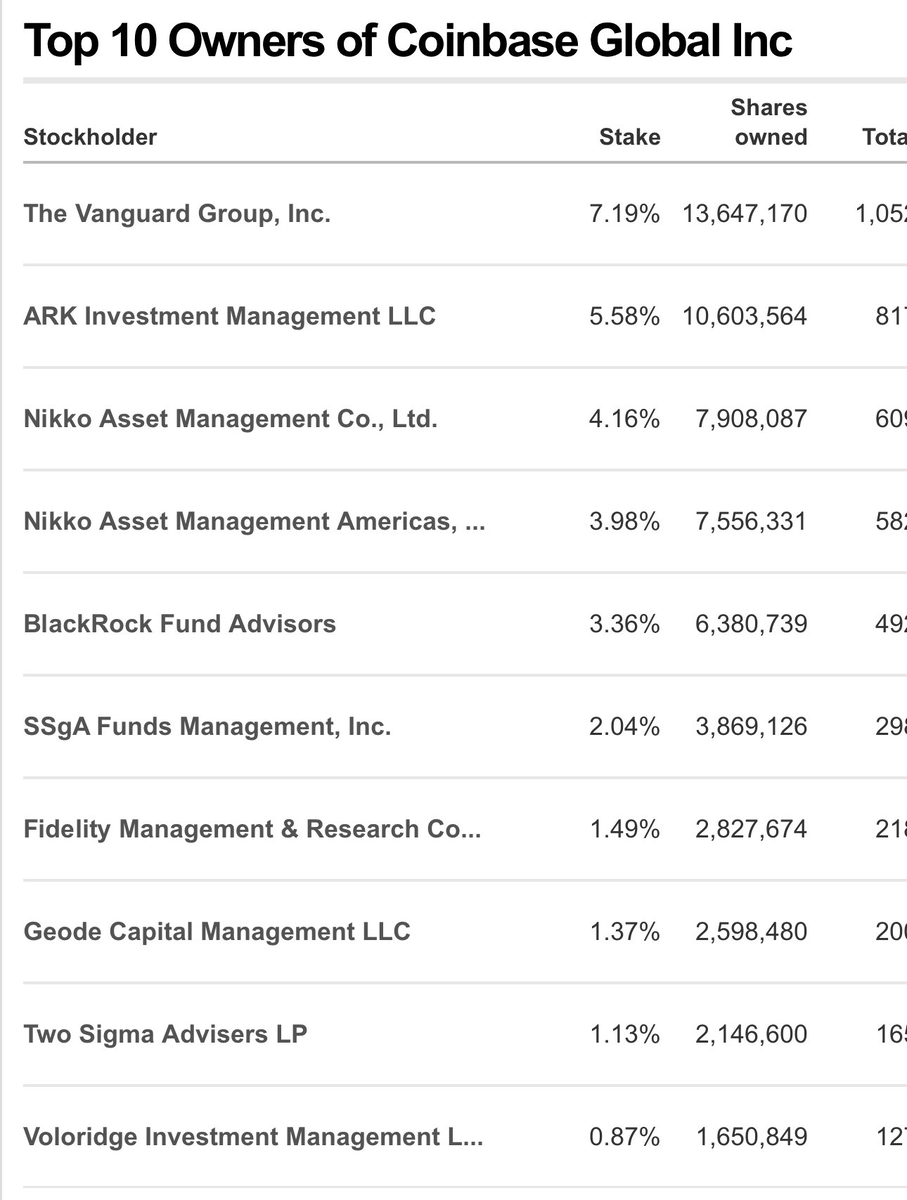The height and width of the screenshot is (1200, 907).
Task: Click the partially visible Total column header
Action: tap(884, 137)
